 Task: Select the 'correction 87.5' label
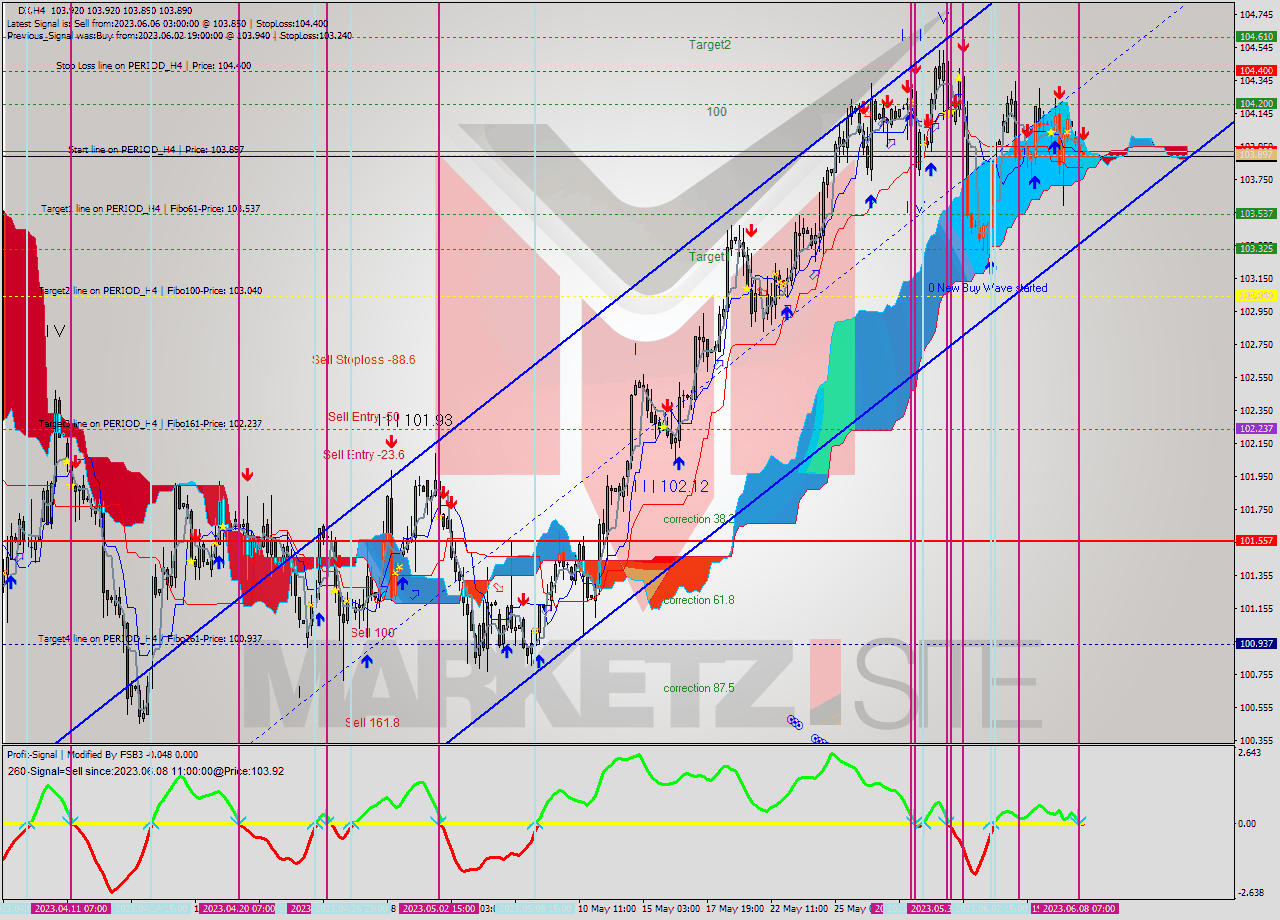pos(699,688)
